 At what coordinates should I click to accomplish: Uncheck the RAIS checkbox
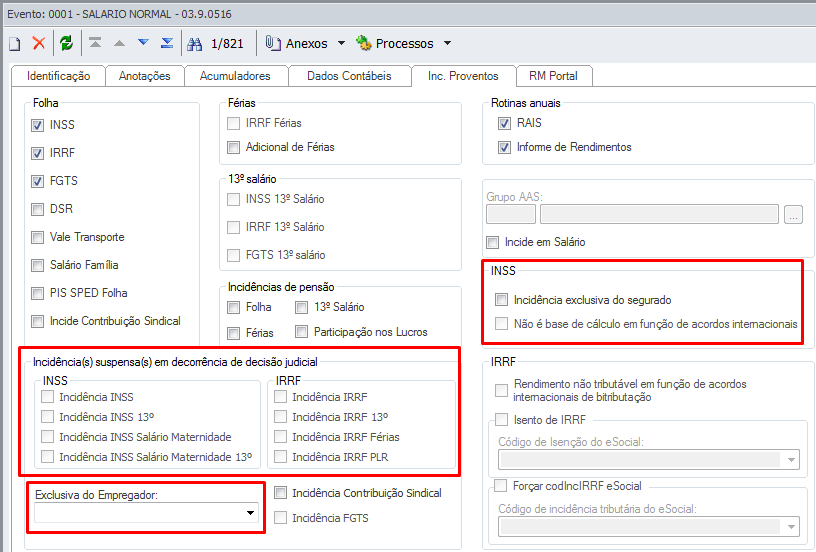click(x=504, y=123)
